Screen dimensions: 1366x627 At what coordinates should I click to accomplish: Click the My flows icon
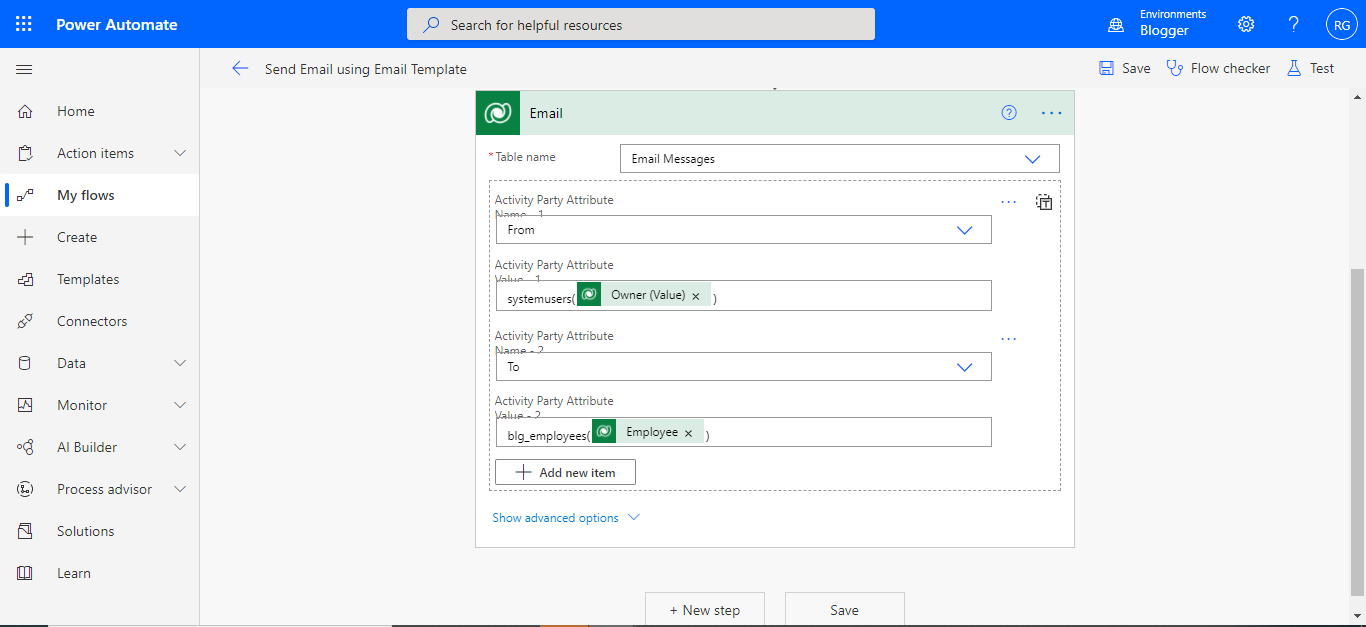pyautogui.click(x=25, y=195)
